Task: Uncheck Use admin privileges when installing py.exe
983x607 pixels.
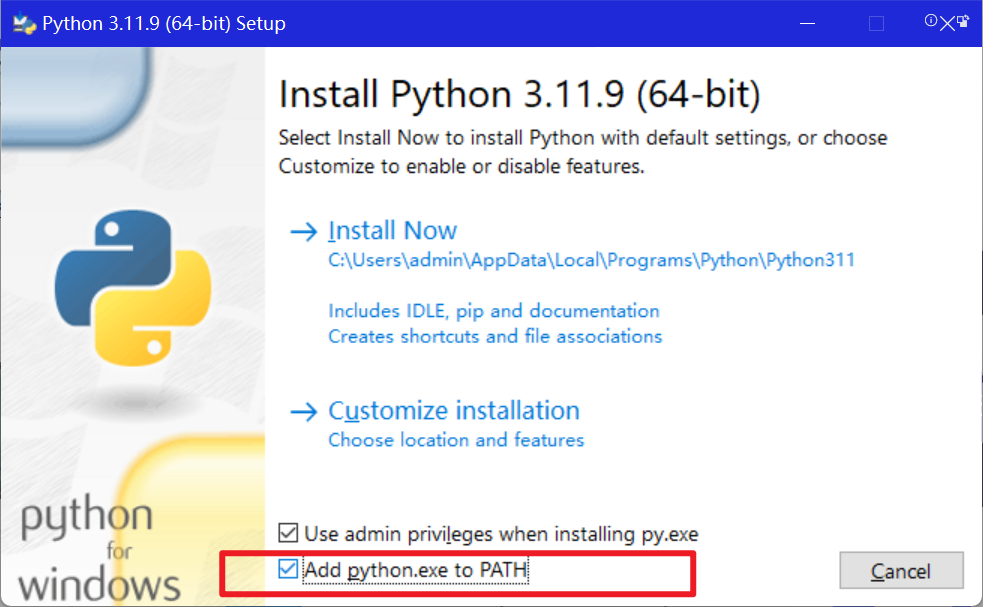Action: [x=288, y=533]
